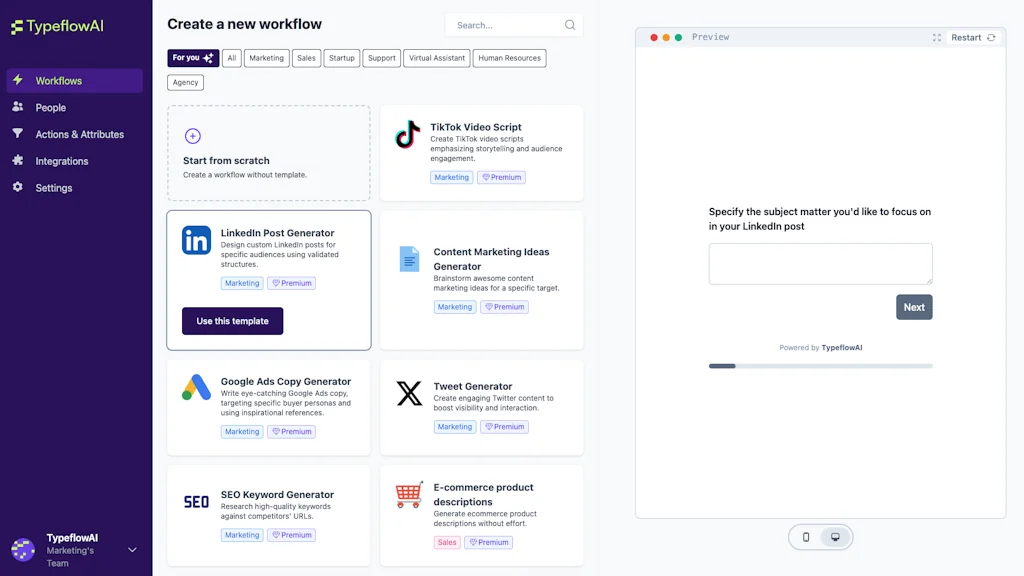Click Sales tag on E-commerce card

447,543
